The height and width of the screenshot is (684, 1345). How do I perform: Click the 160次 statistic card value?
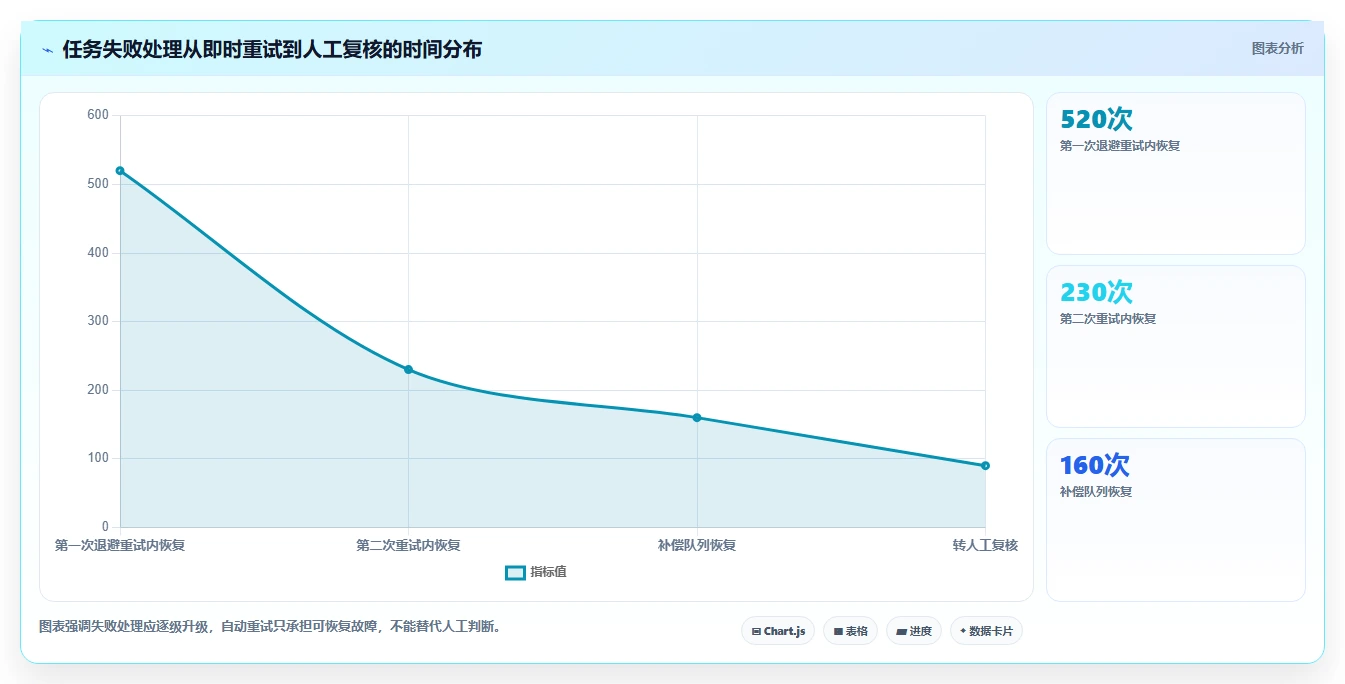1094,466
